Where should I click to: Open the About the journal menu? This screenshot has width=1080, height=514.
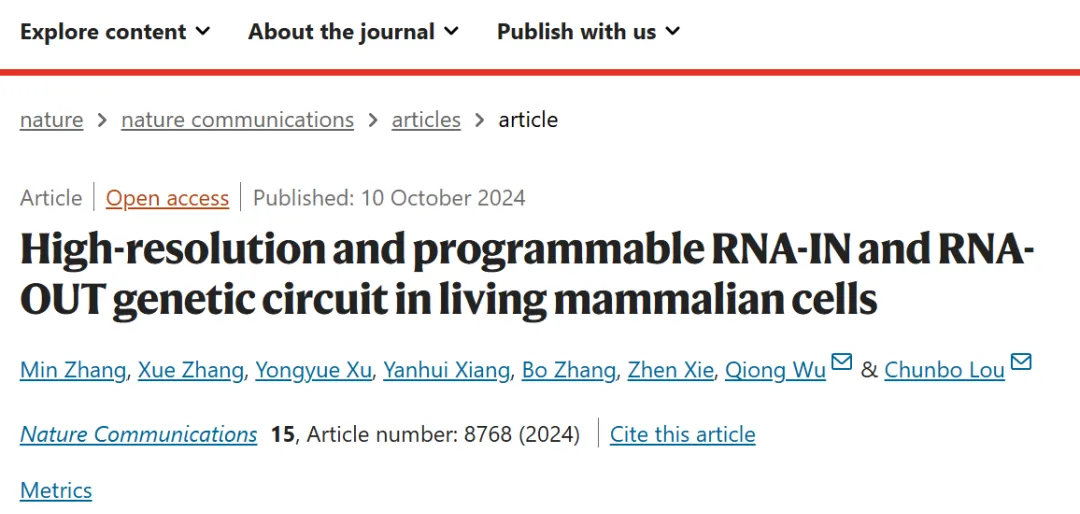click(x=353, y=32)
